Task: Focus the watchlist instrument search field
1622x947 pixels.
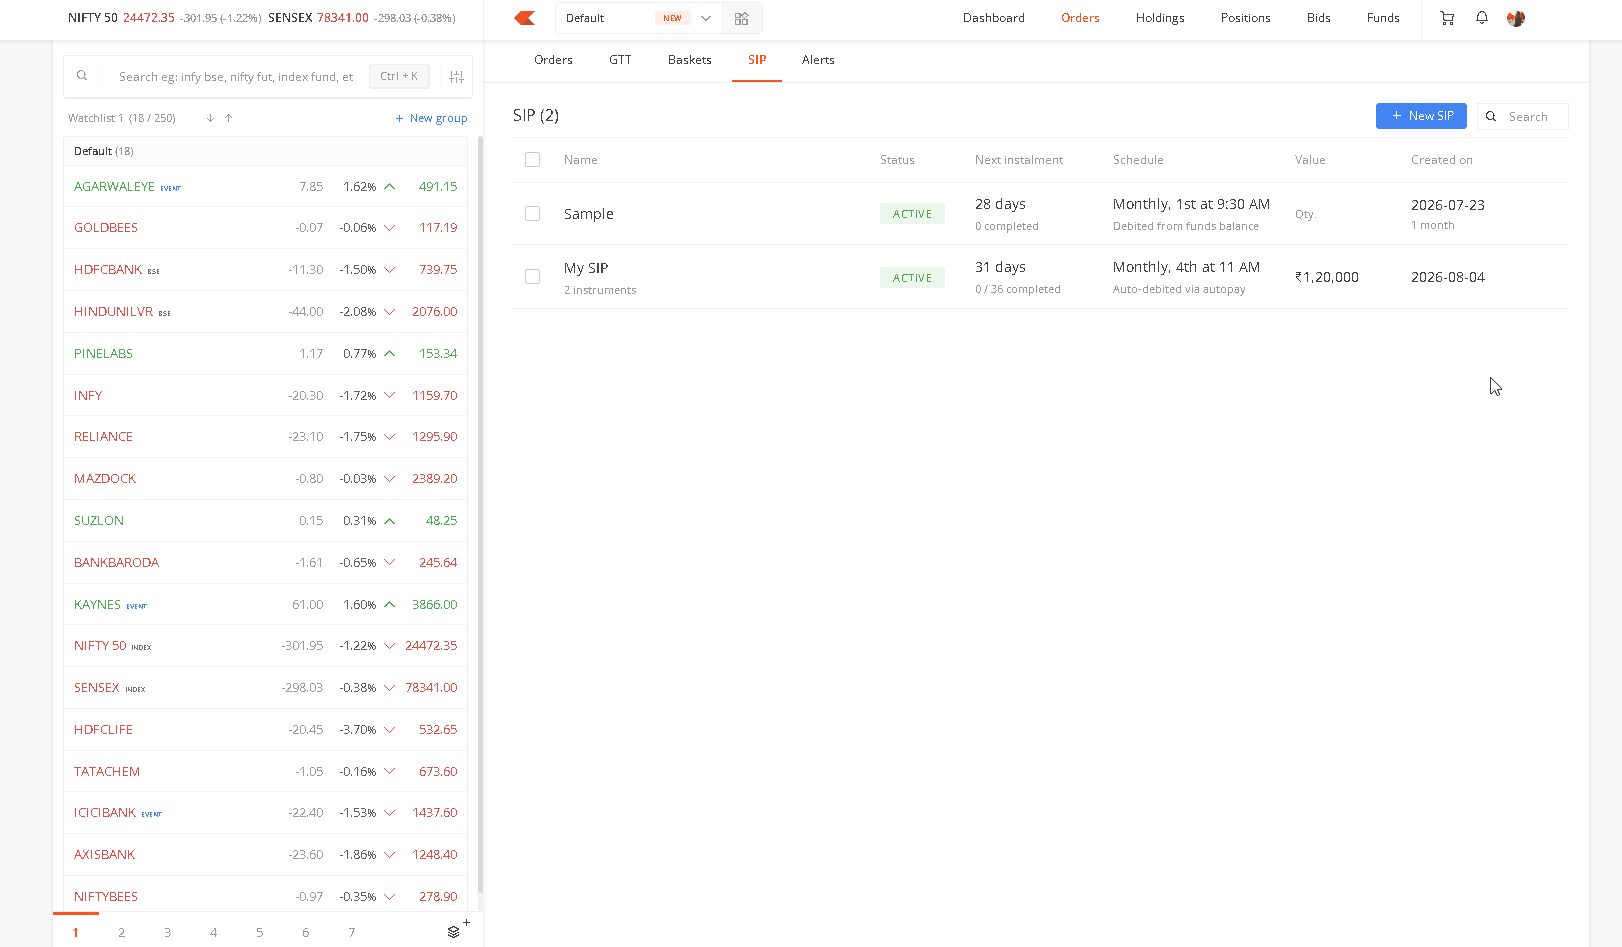Action: (x=236, y=77)
